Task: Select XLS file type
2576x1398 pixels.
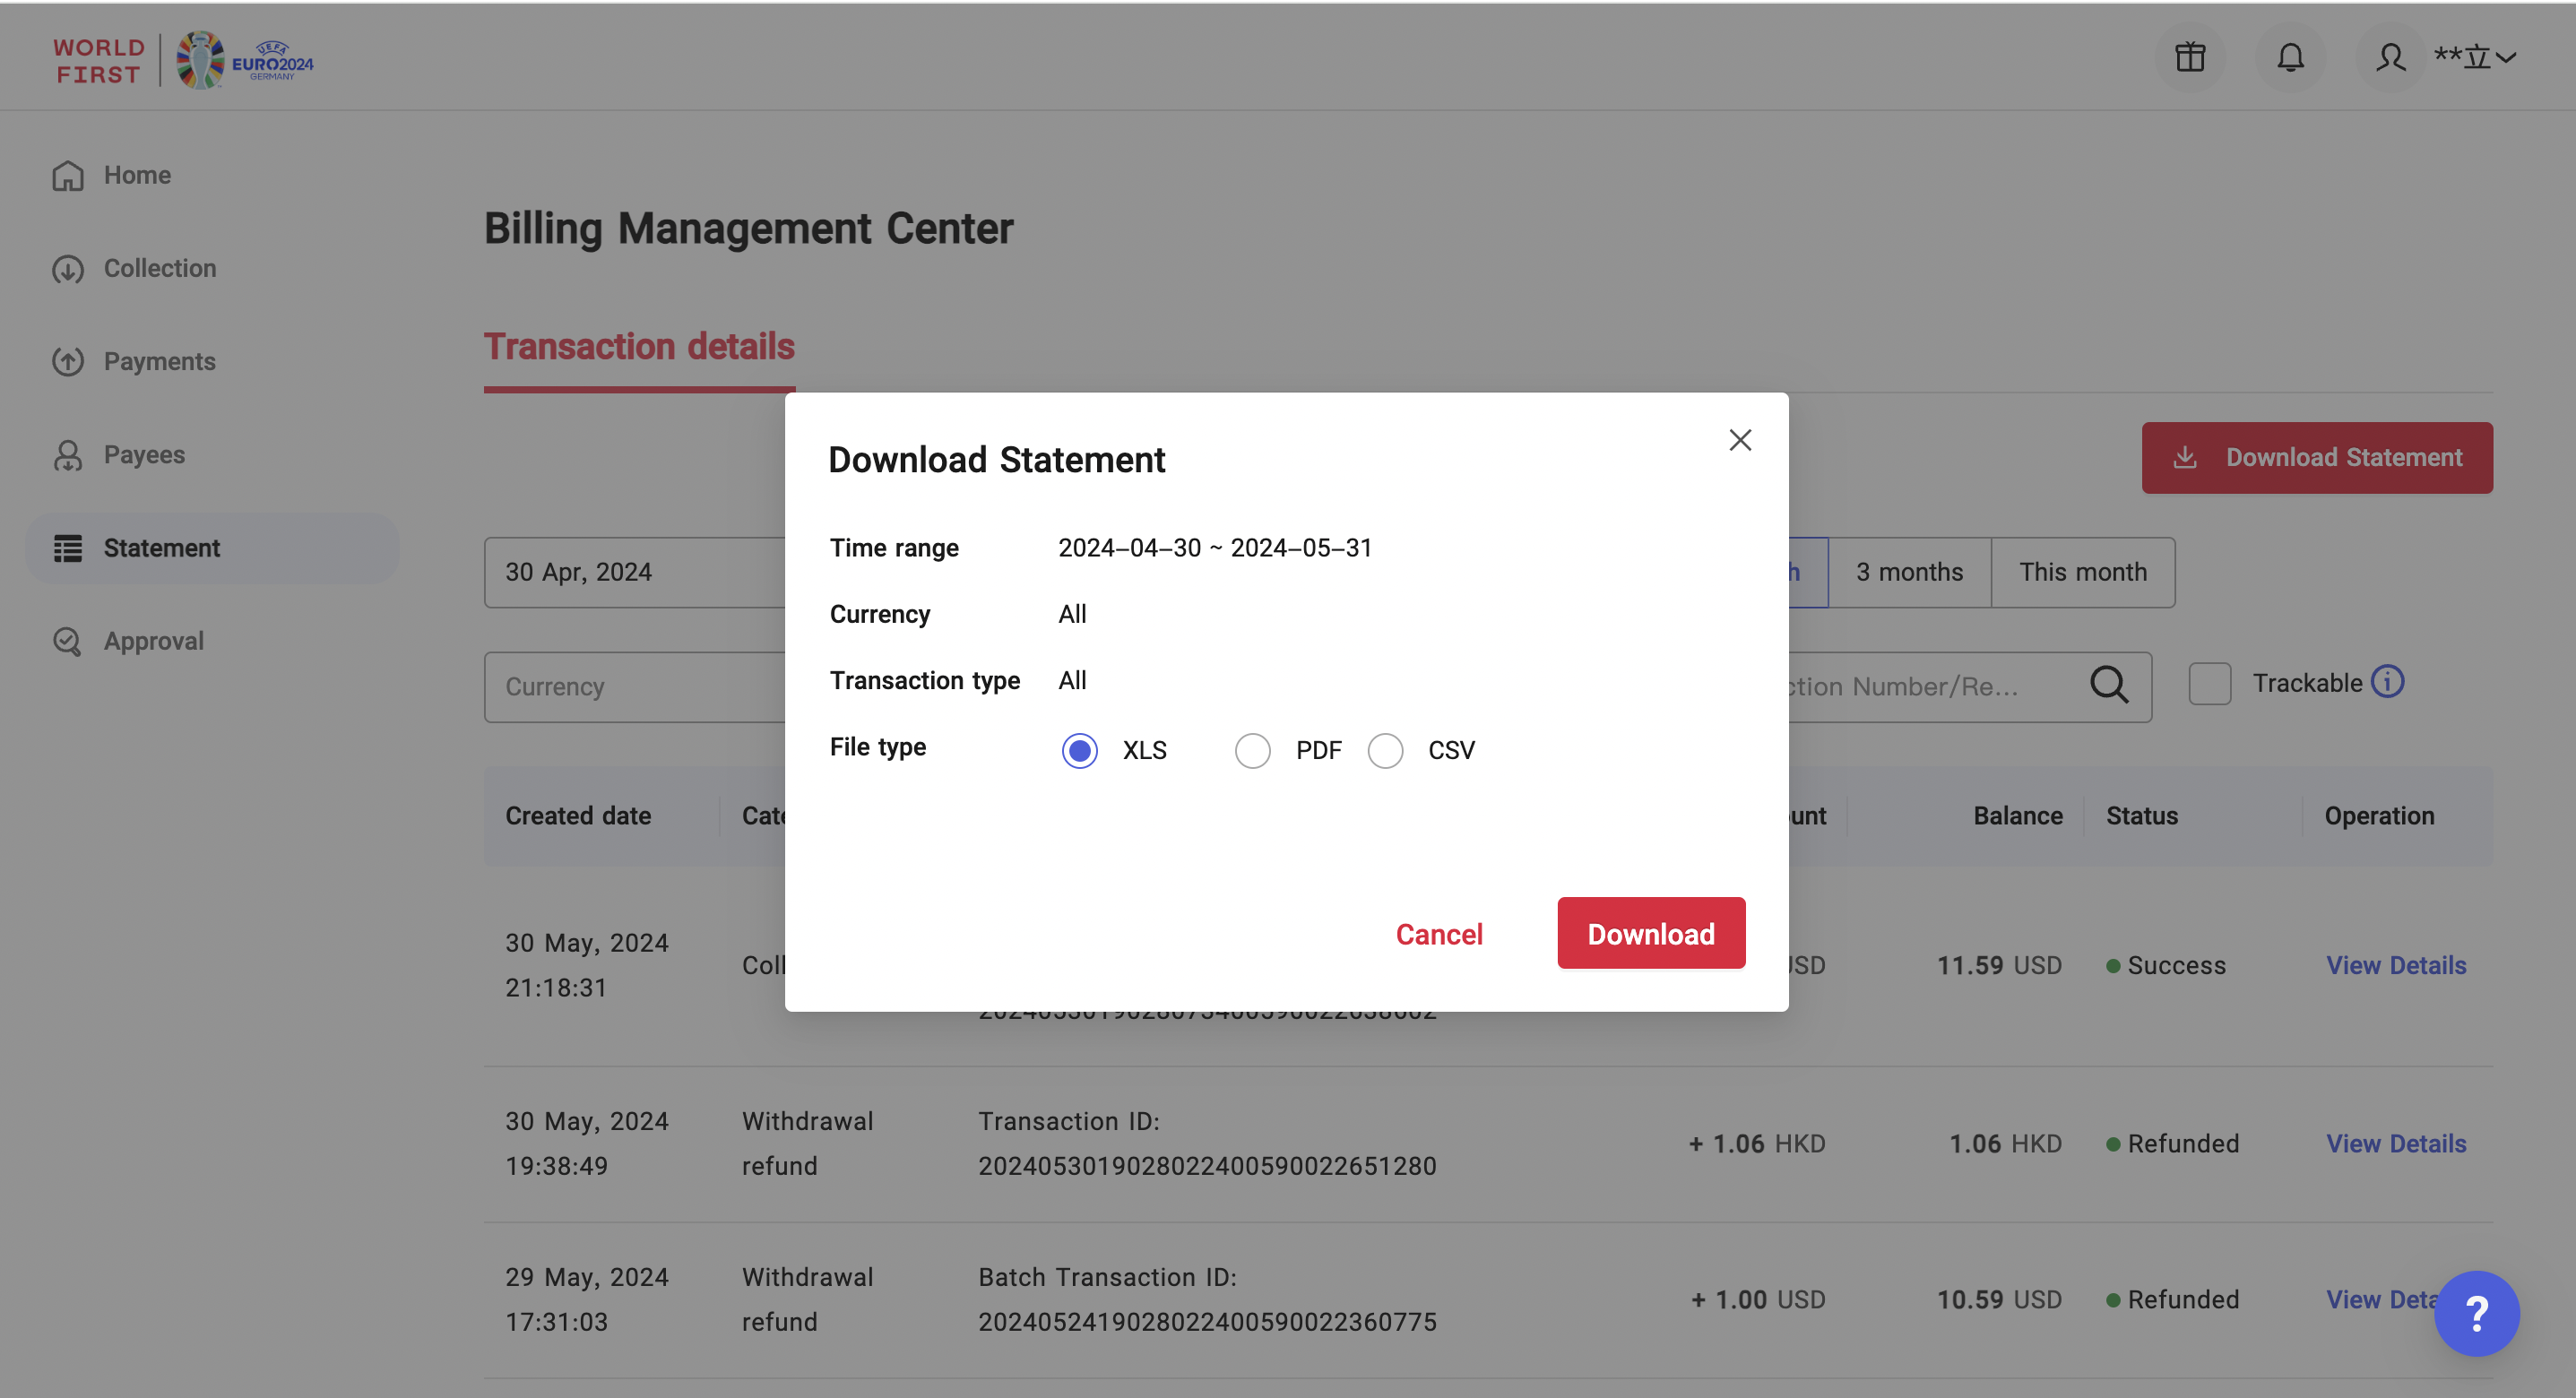Action: tap(1079, 750)
